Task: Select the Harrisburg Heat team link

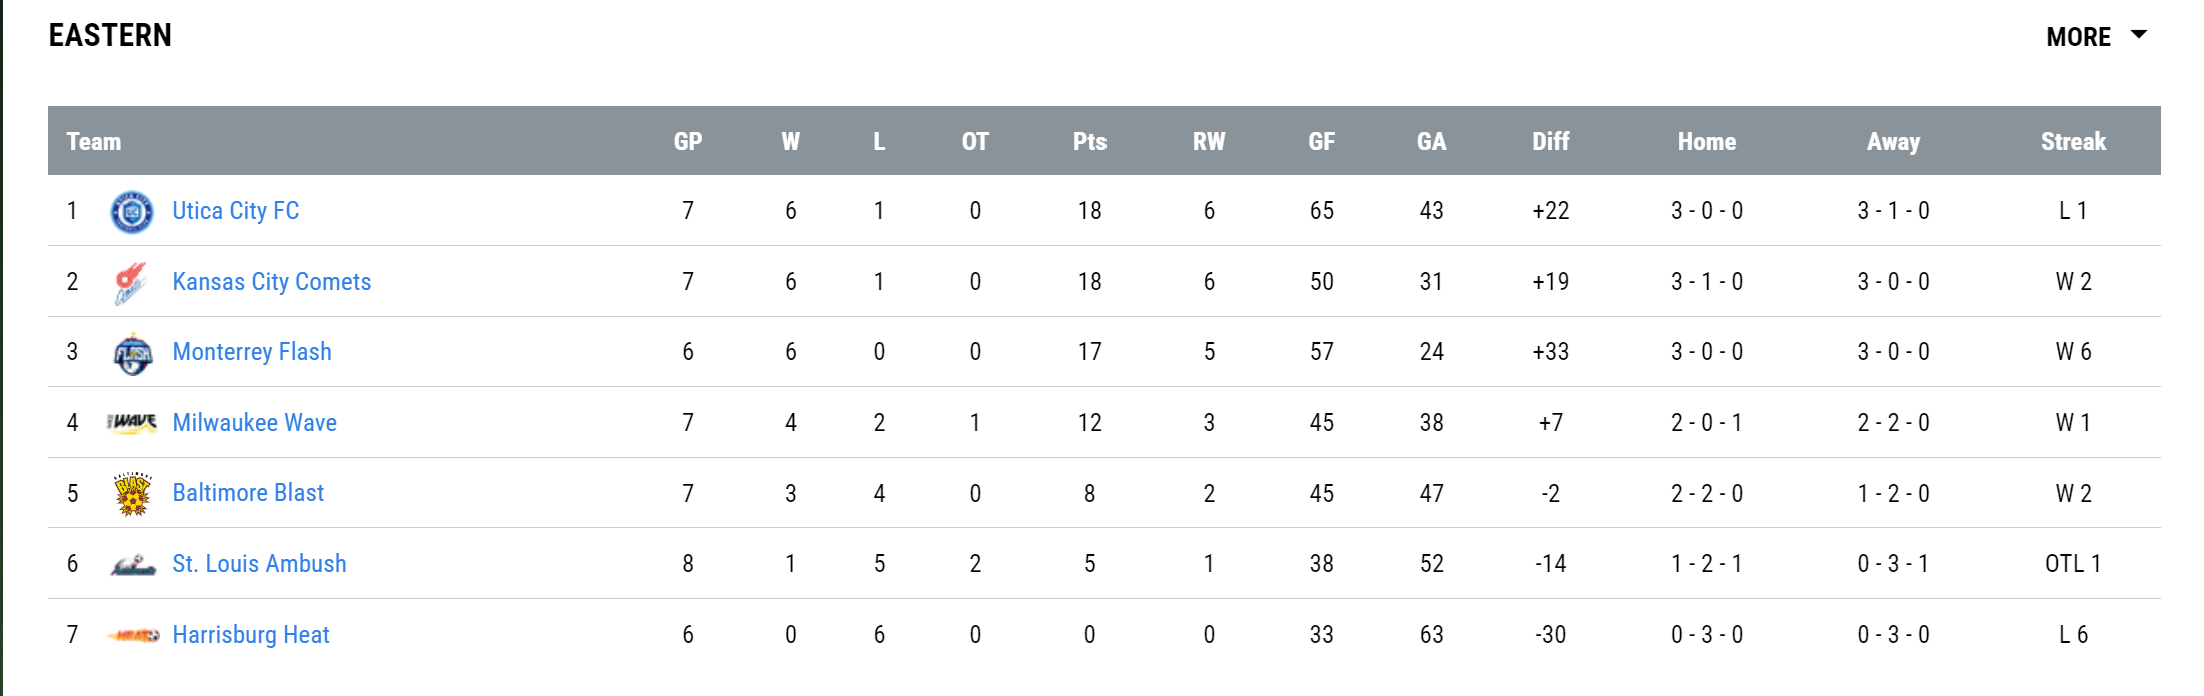Action: (251, 635)
